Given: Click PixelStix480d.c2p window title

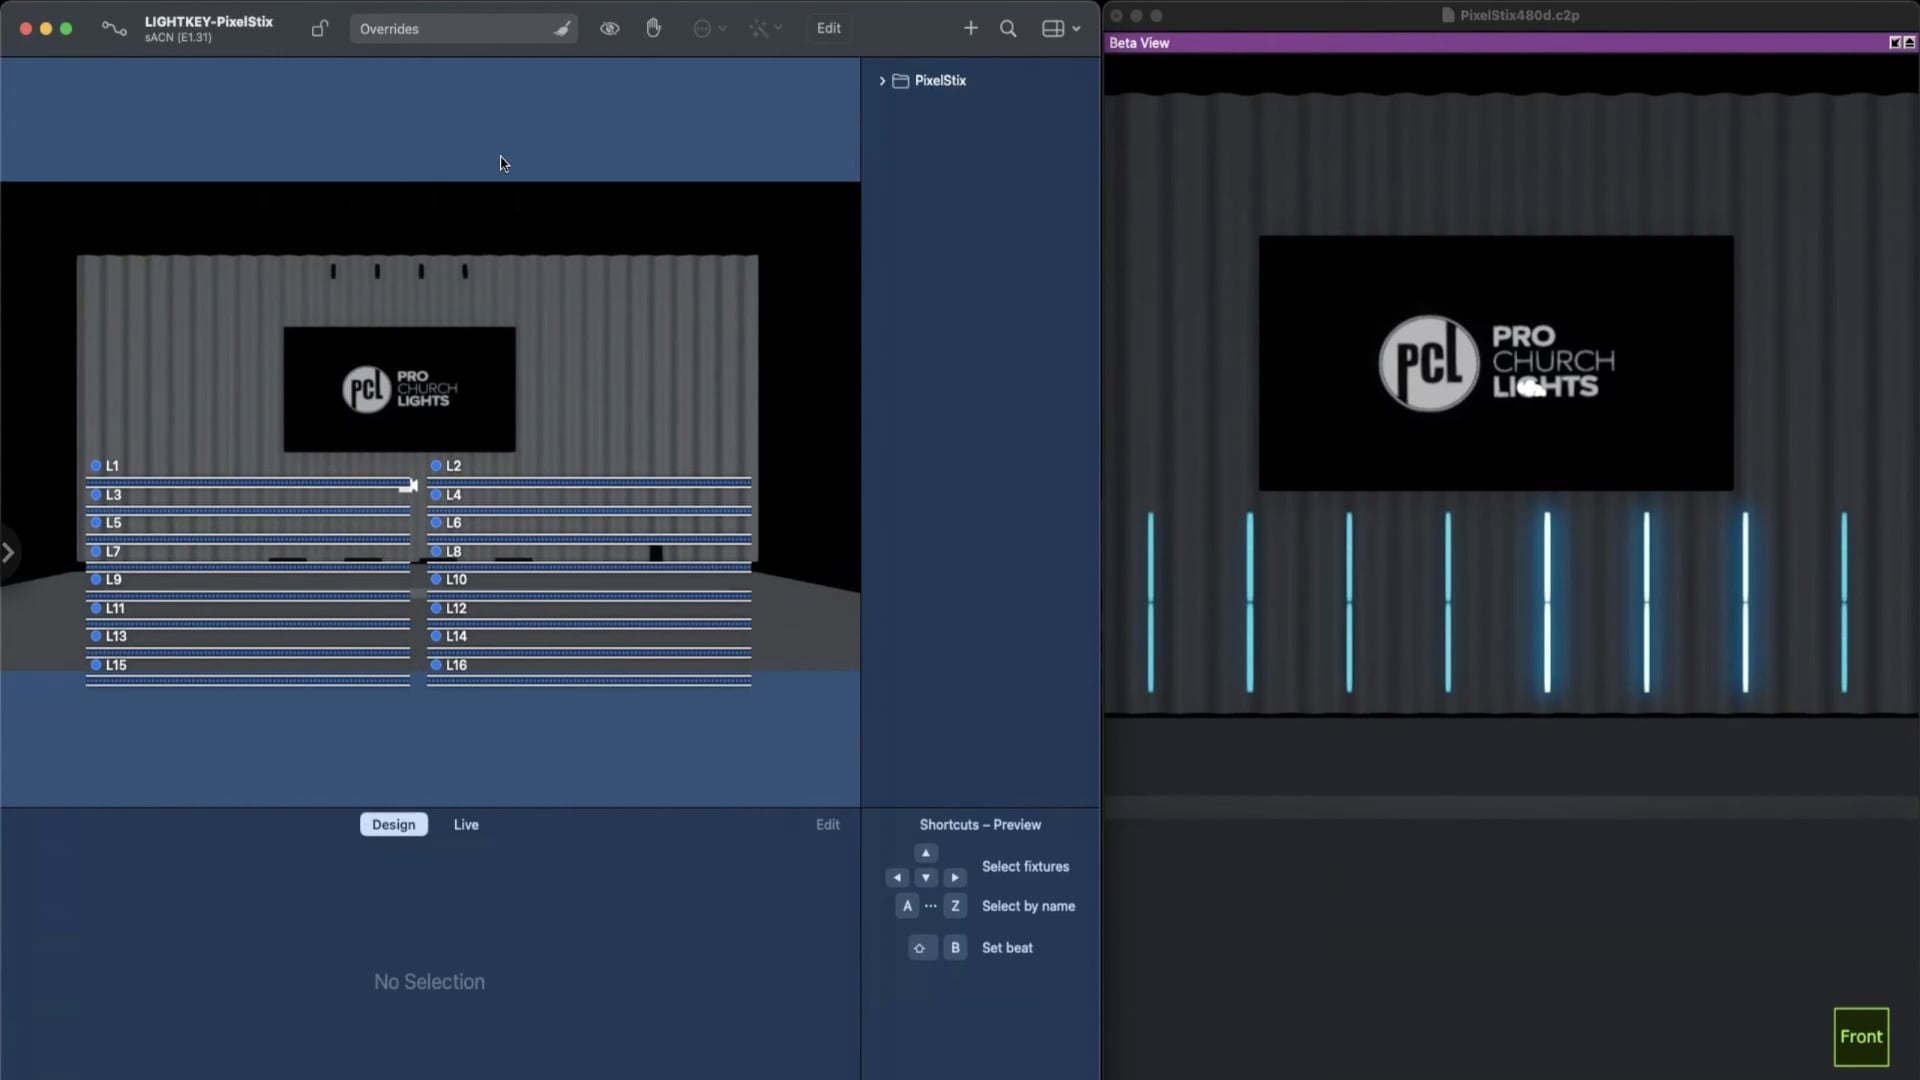Looking at the screenshot, I should pos(1519,15).
